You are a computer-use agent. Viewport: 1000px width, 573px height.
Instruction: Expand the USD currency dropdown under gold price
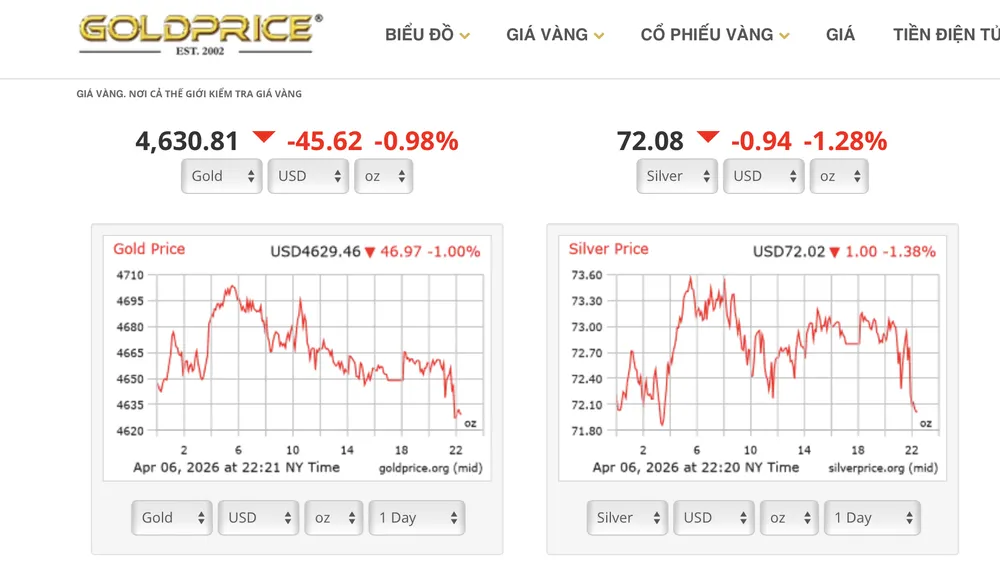point(306,176)
